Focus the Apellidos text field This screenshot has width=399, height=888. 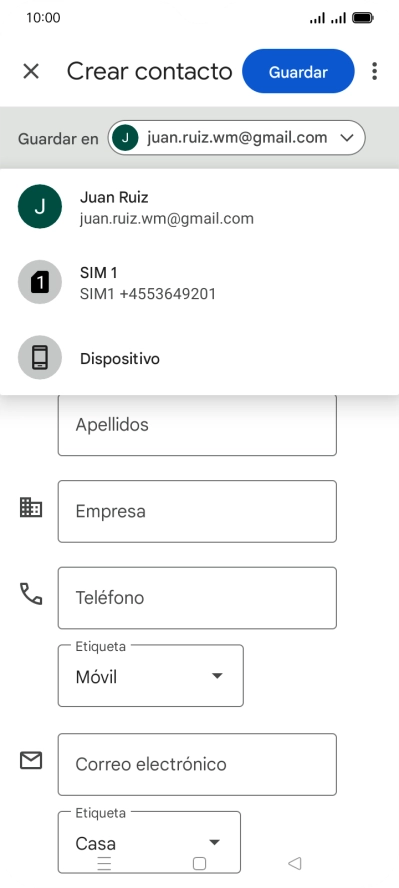point(197,425)
